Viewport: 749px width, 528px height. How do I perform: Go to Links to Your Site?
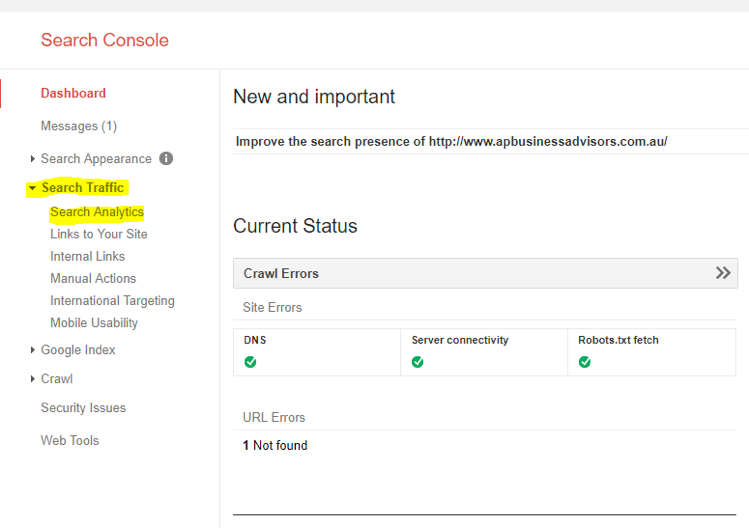tap(99, 234)
